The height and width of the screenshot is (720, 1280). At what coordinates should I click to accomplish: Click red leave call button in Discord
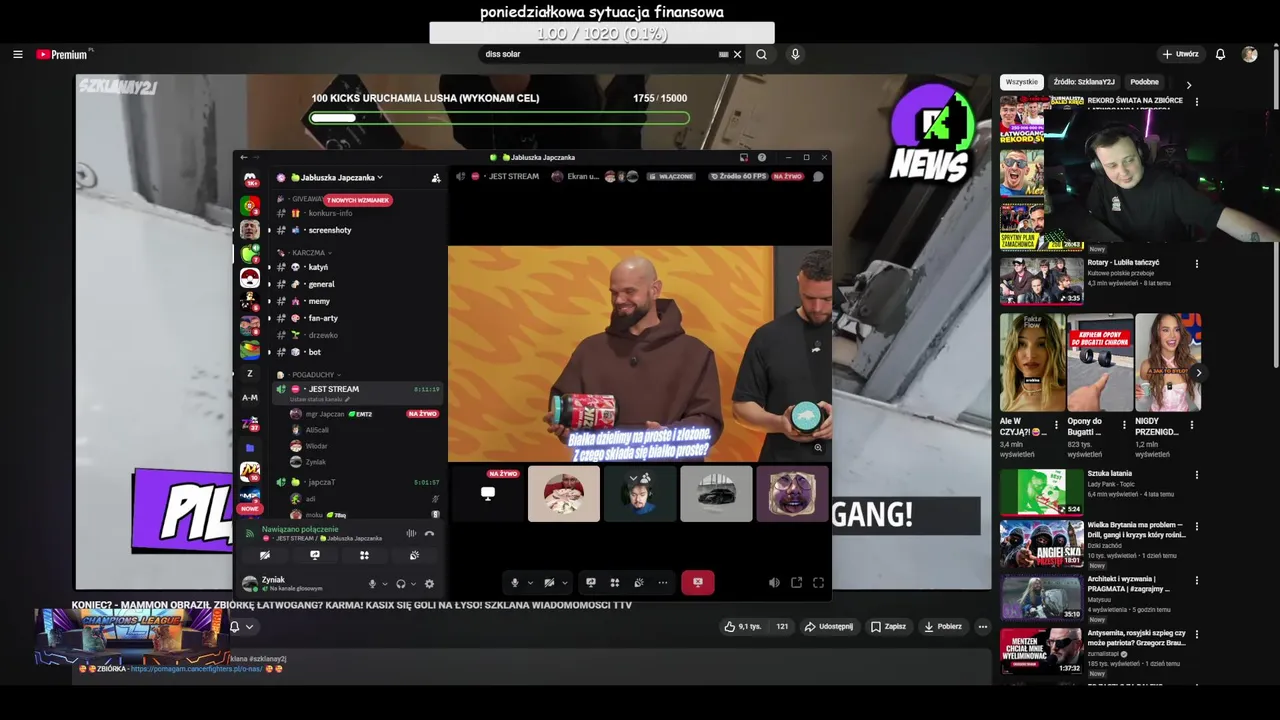pyautogui.click(x=698, y=582)
